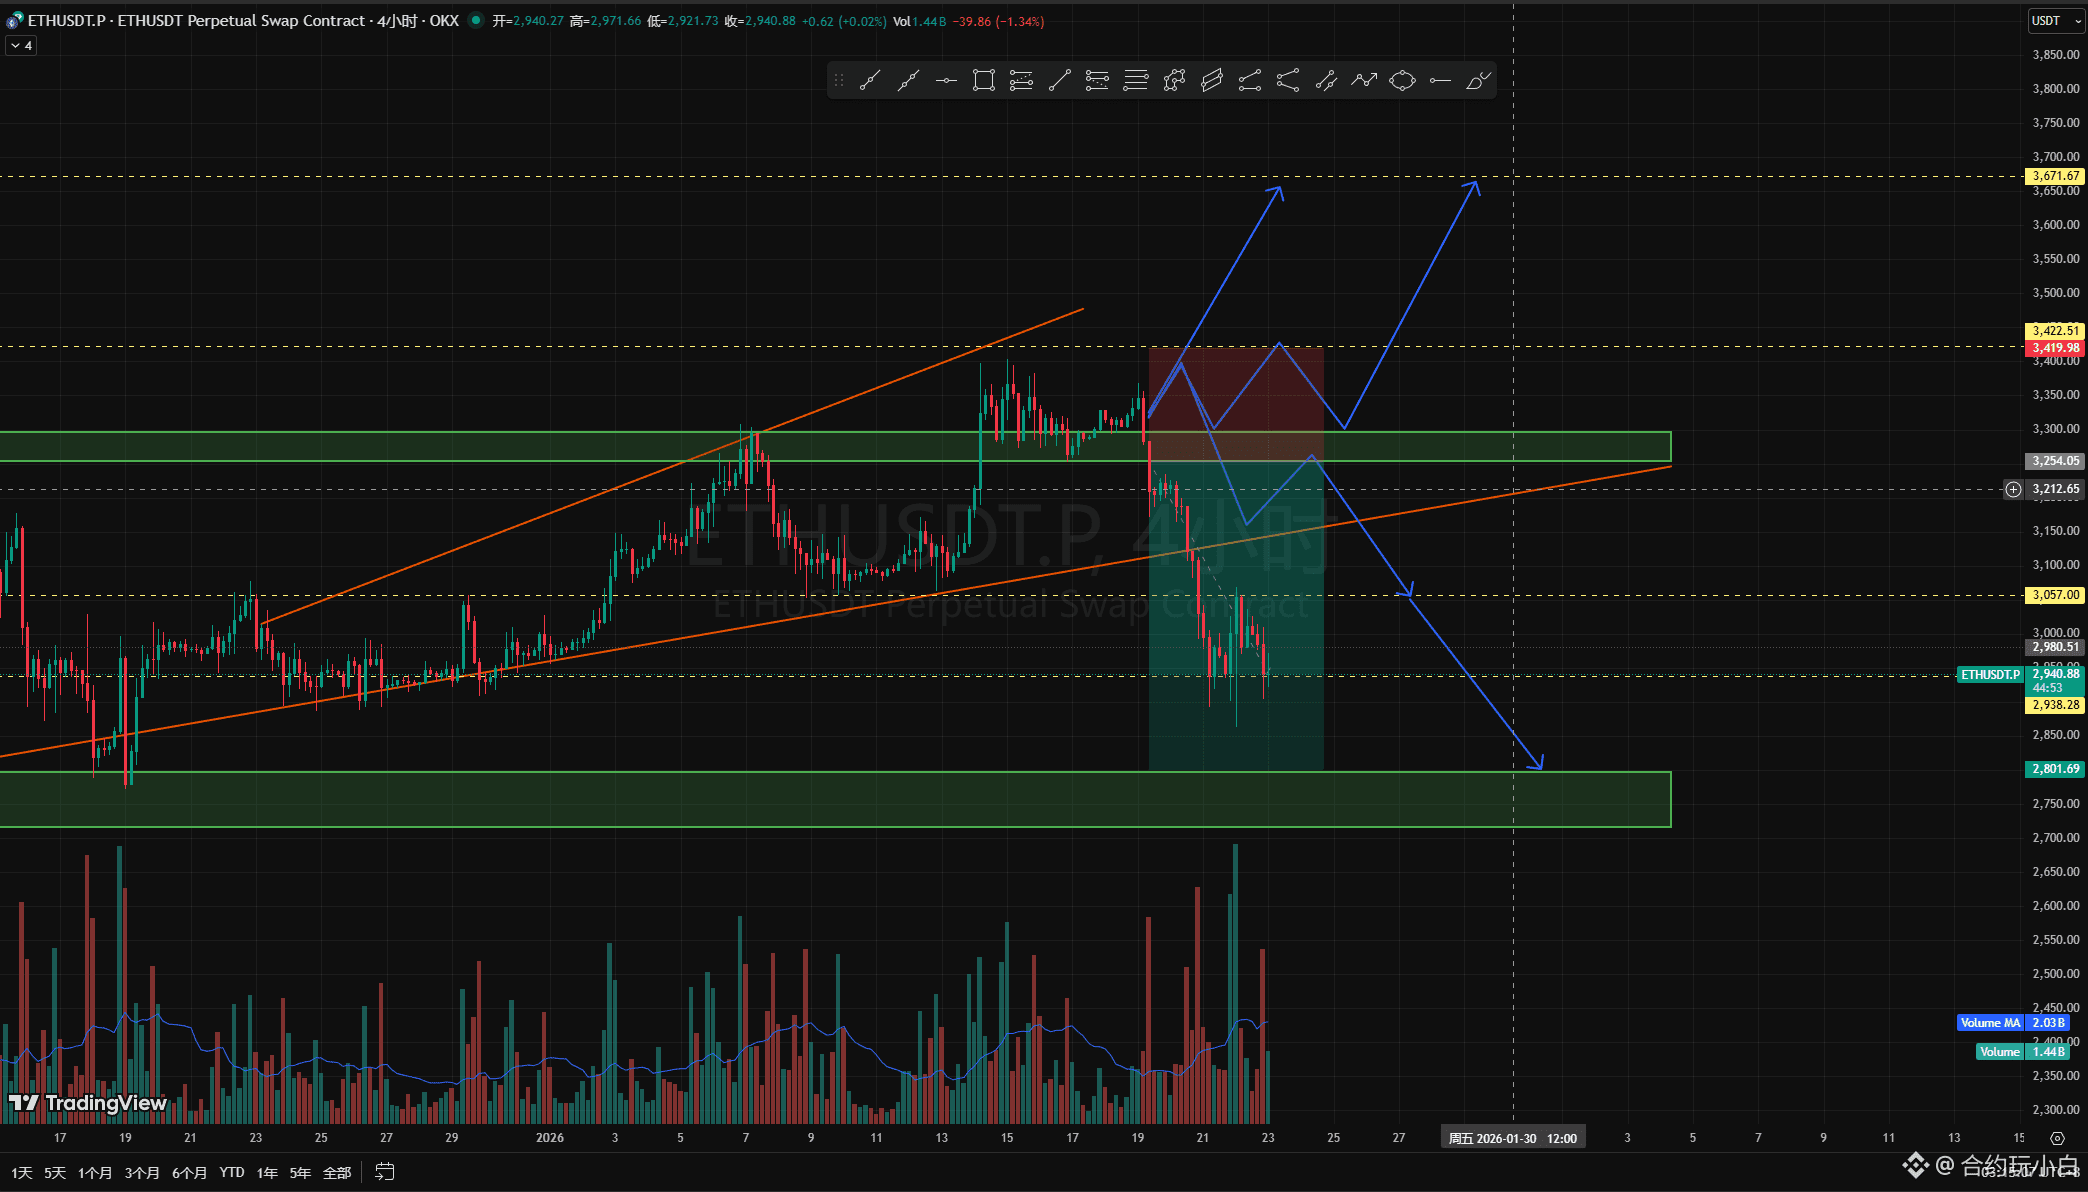Select the rectangle drawing tool
The width and height of the screenshot is (2088, 1192).
[984, 81]
